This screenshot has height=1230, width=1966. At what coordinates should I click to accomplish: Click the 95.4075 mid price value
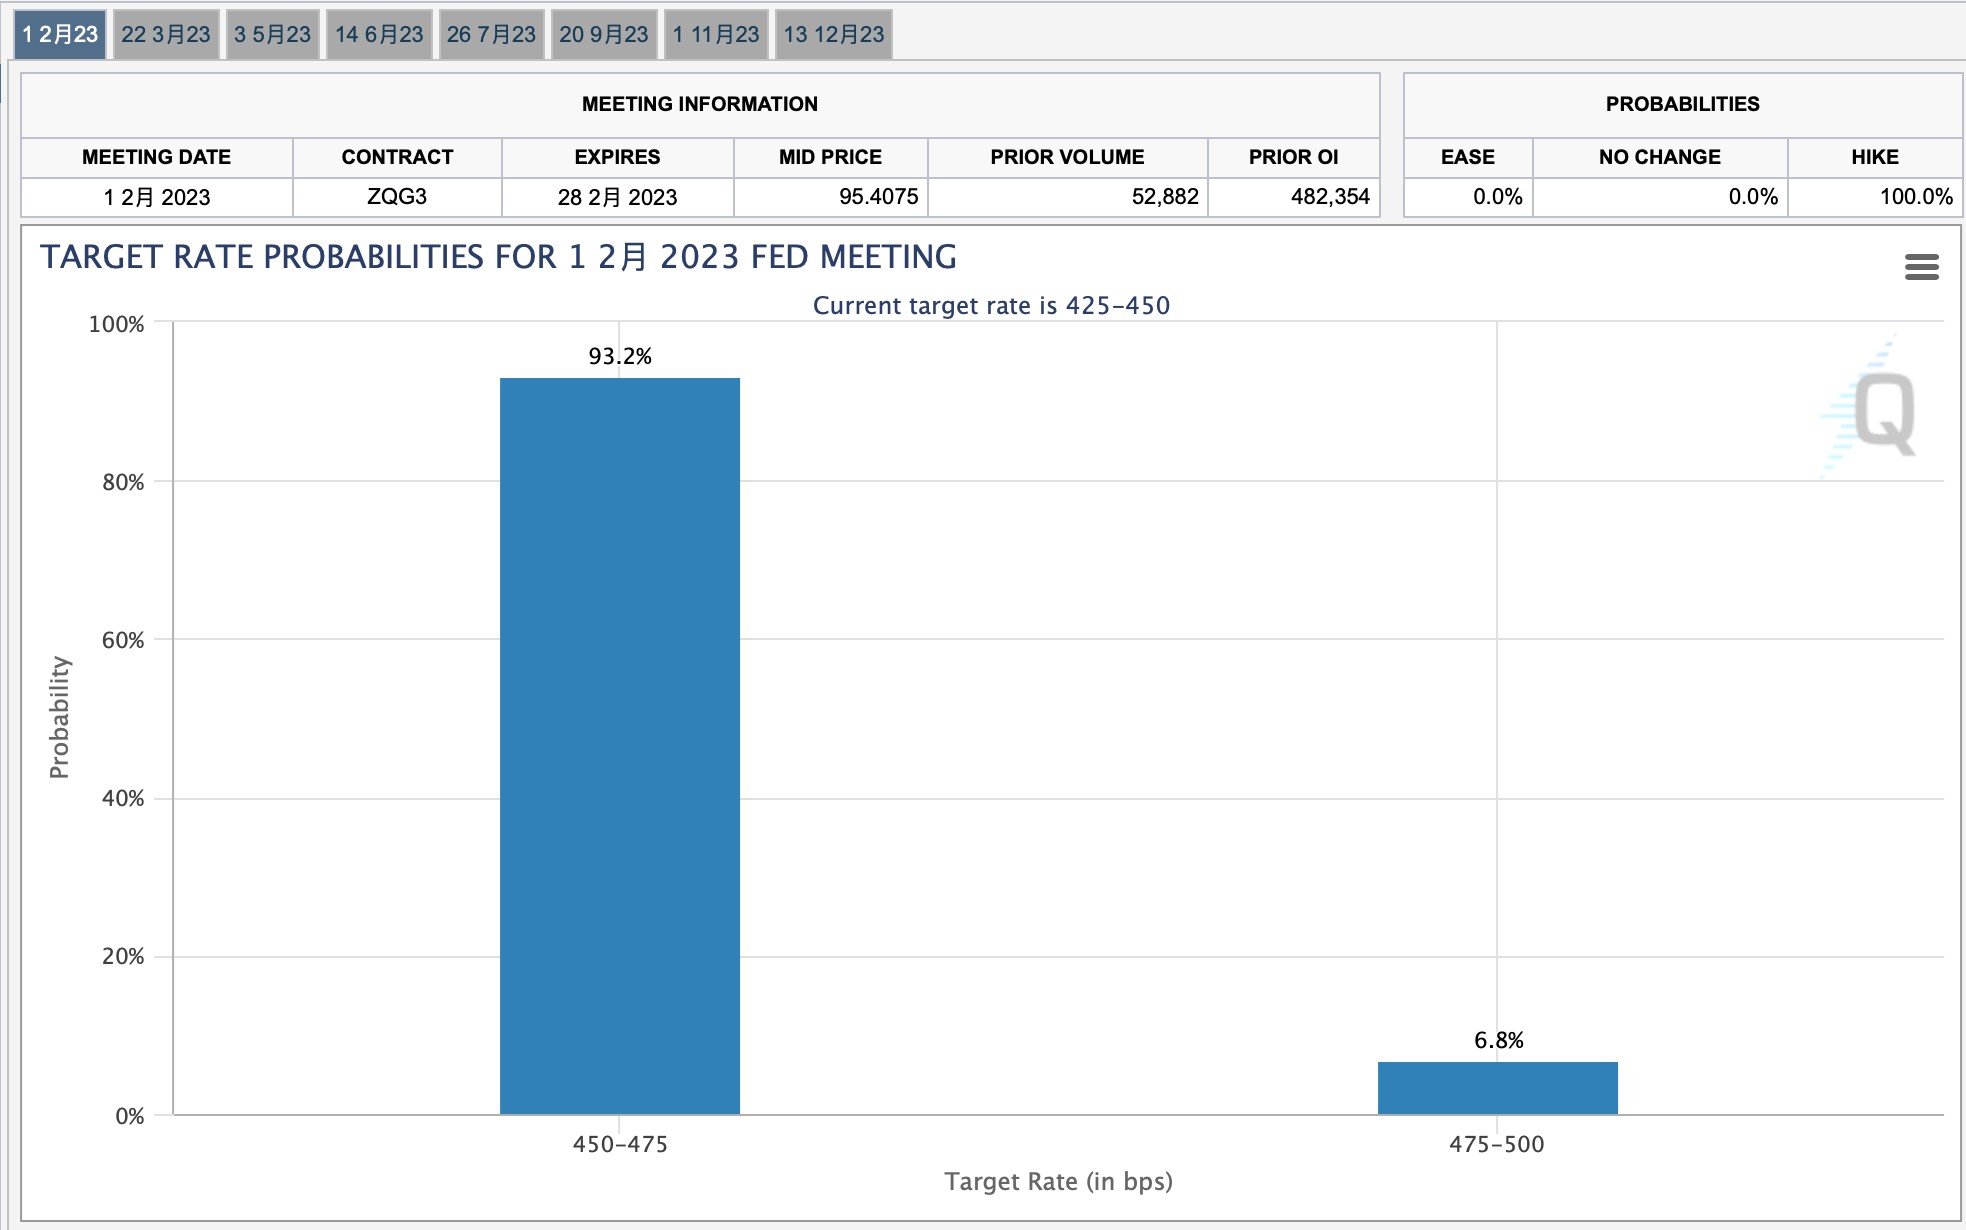[878, 197]
